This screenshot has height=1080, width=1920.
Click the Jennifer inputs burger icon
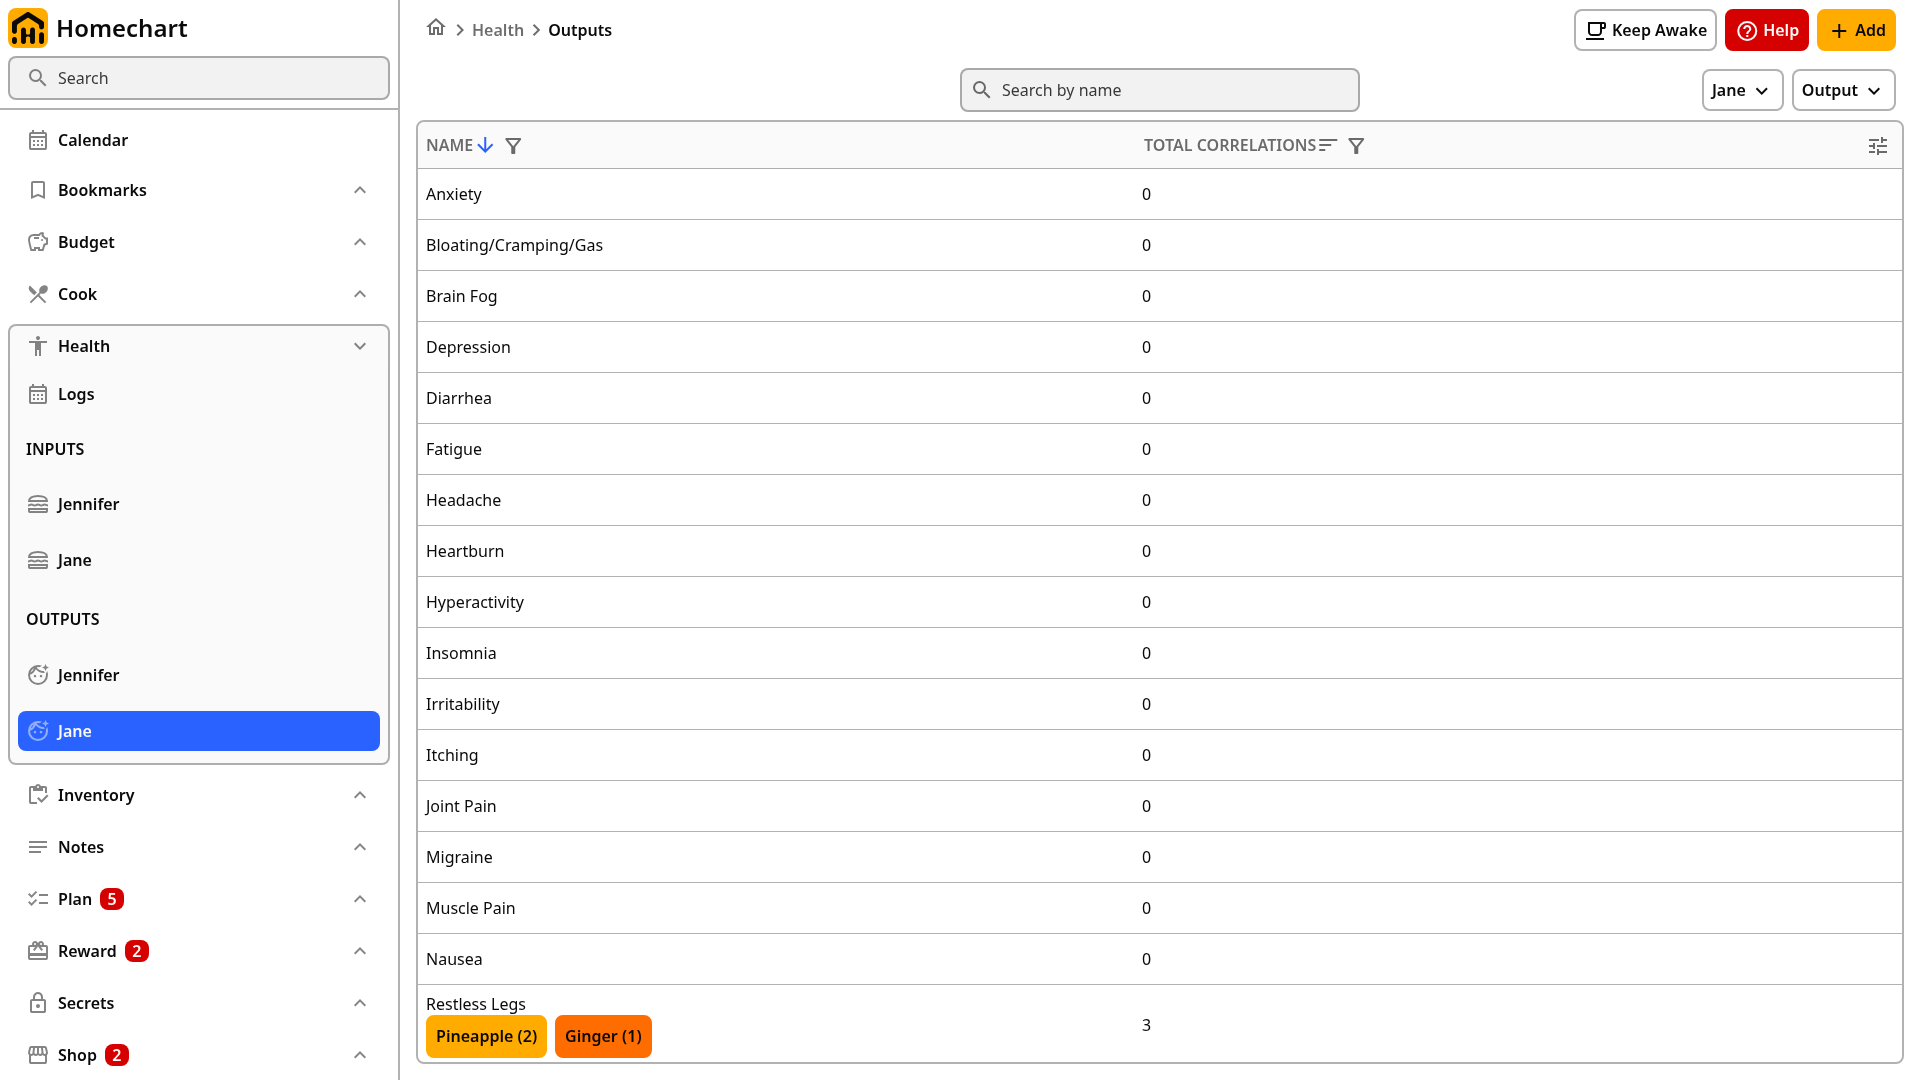(38, 504)
